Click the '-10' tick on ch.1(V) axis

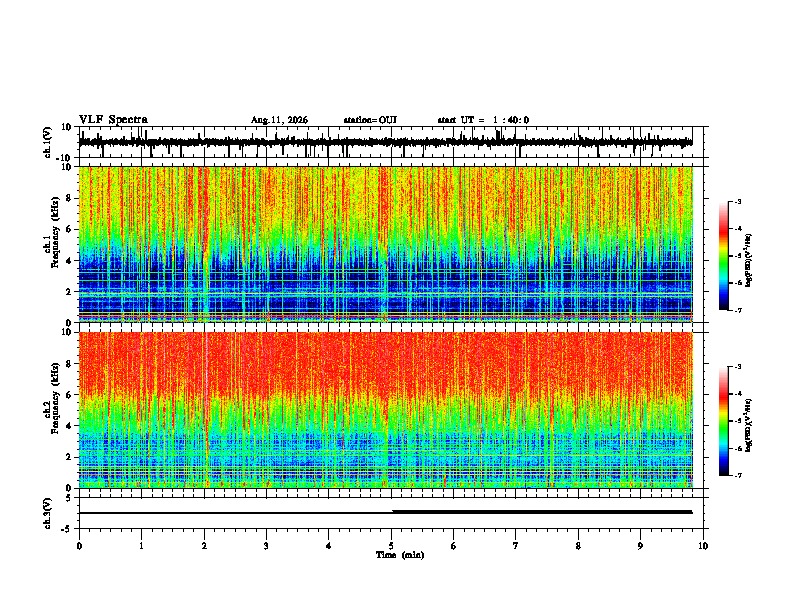(65, 158)
